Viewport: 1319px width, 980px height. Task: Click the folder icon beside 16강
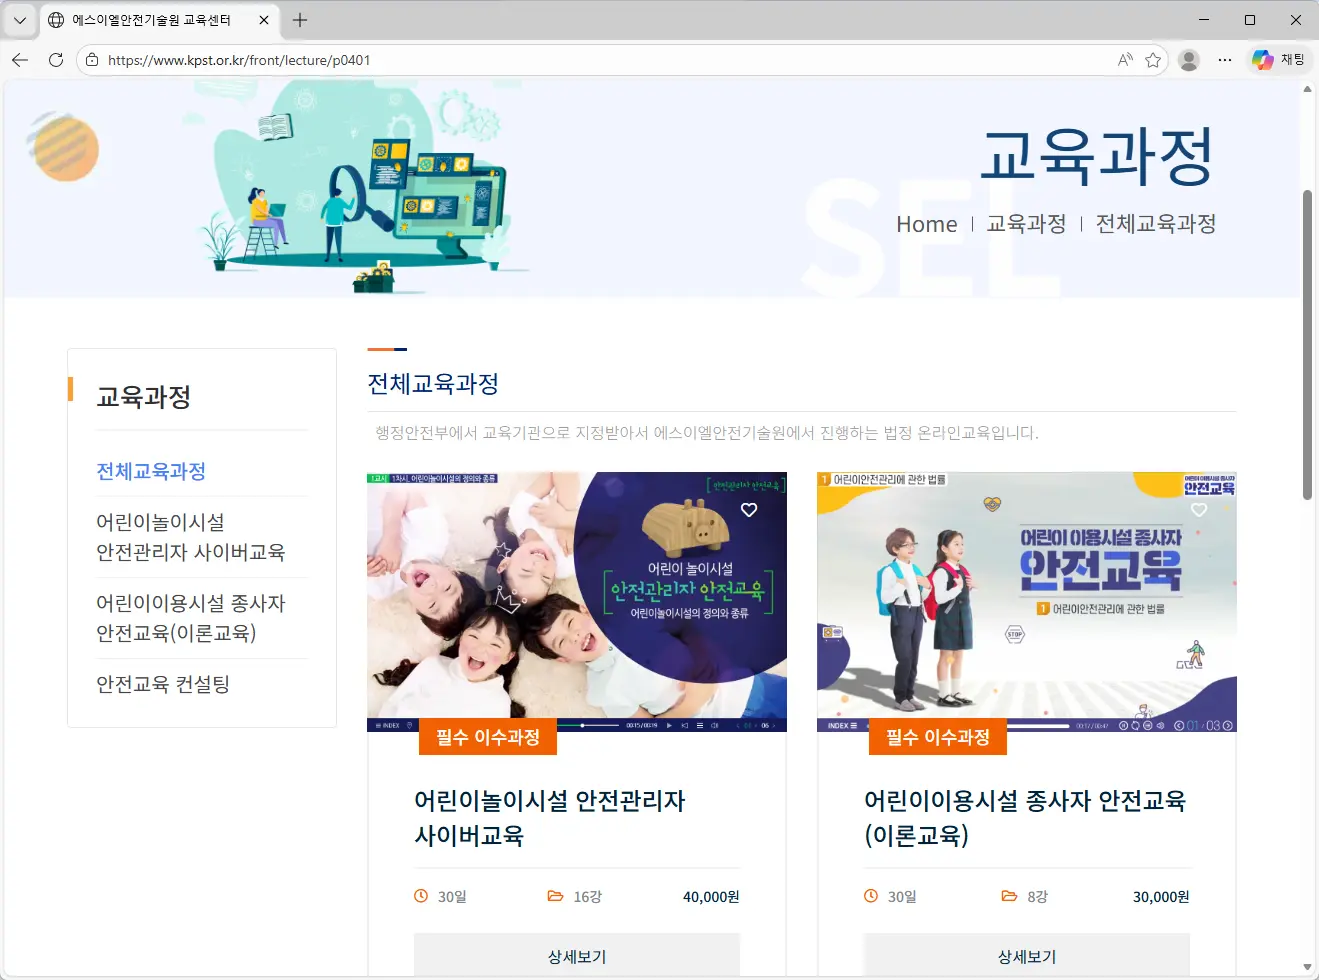pos(556,896)
